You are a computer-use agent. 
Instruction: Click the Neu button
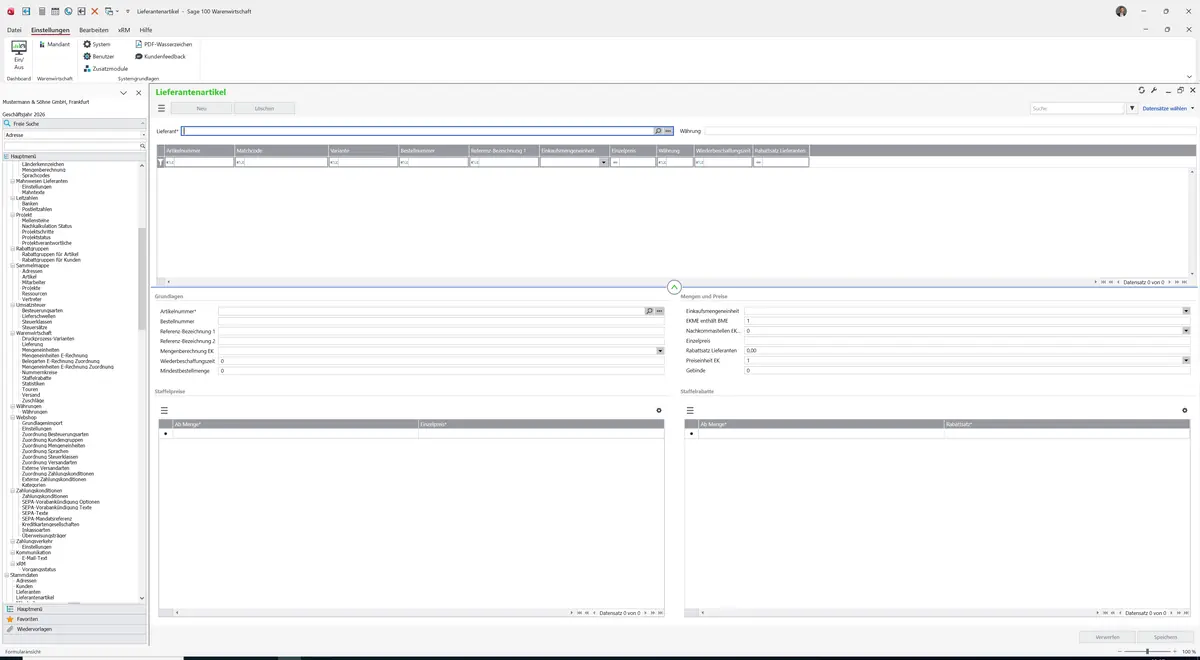tap(201, 108)
